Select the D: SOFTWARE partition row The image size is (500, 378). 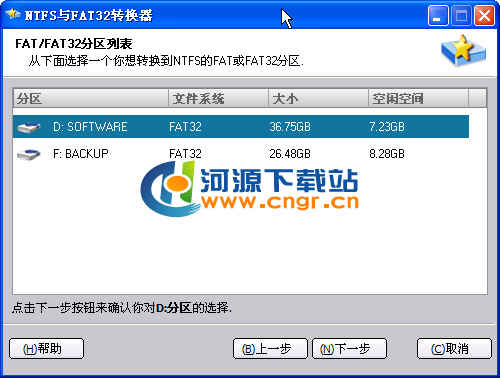[241, 127]
